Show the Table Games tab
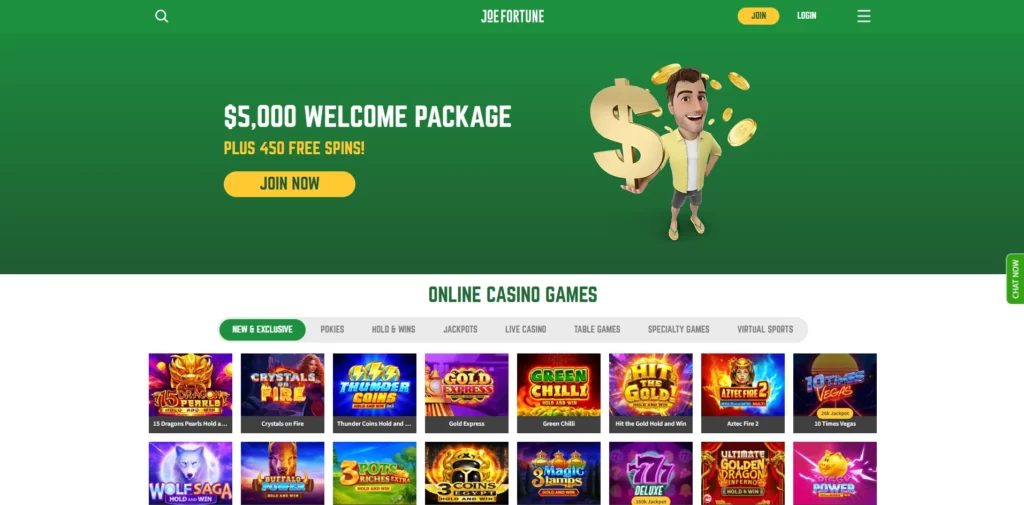The width and height of the screenshot is (1024, 505). tap(597, 329)
